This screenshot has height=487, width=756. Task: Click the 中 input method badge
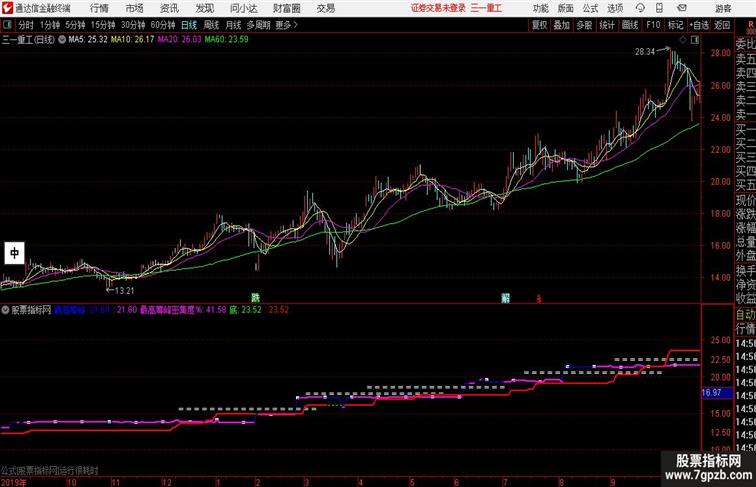[14, 253]
